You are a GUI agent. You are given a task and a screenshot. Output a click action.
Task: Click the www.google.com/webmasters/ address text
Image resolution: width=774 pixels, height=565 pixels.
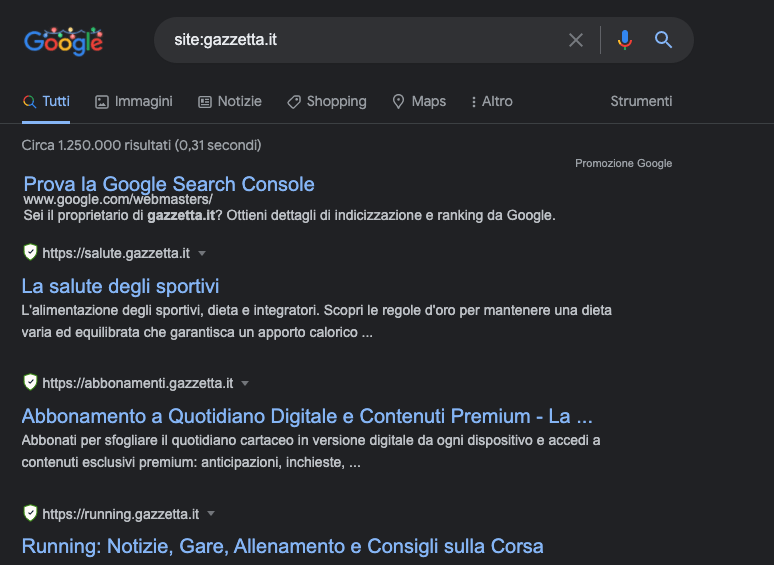[x=118, y=199]
